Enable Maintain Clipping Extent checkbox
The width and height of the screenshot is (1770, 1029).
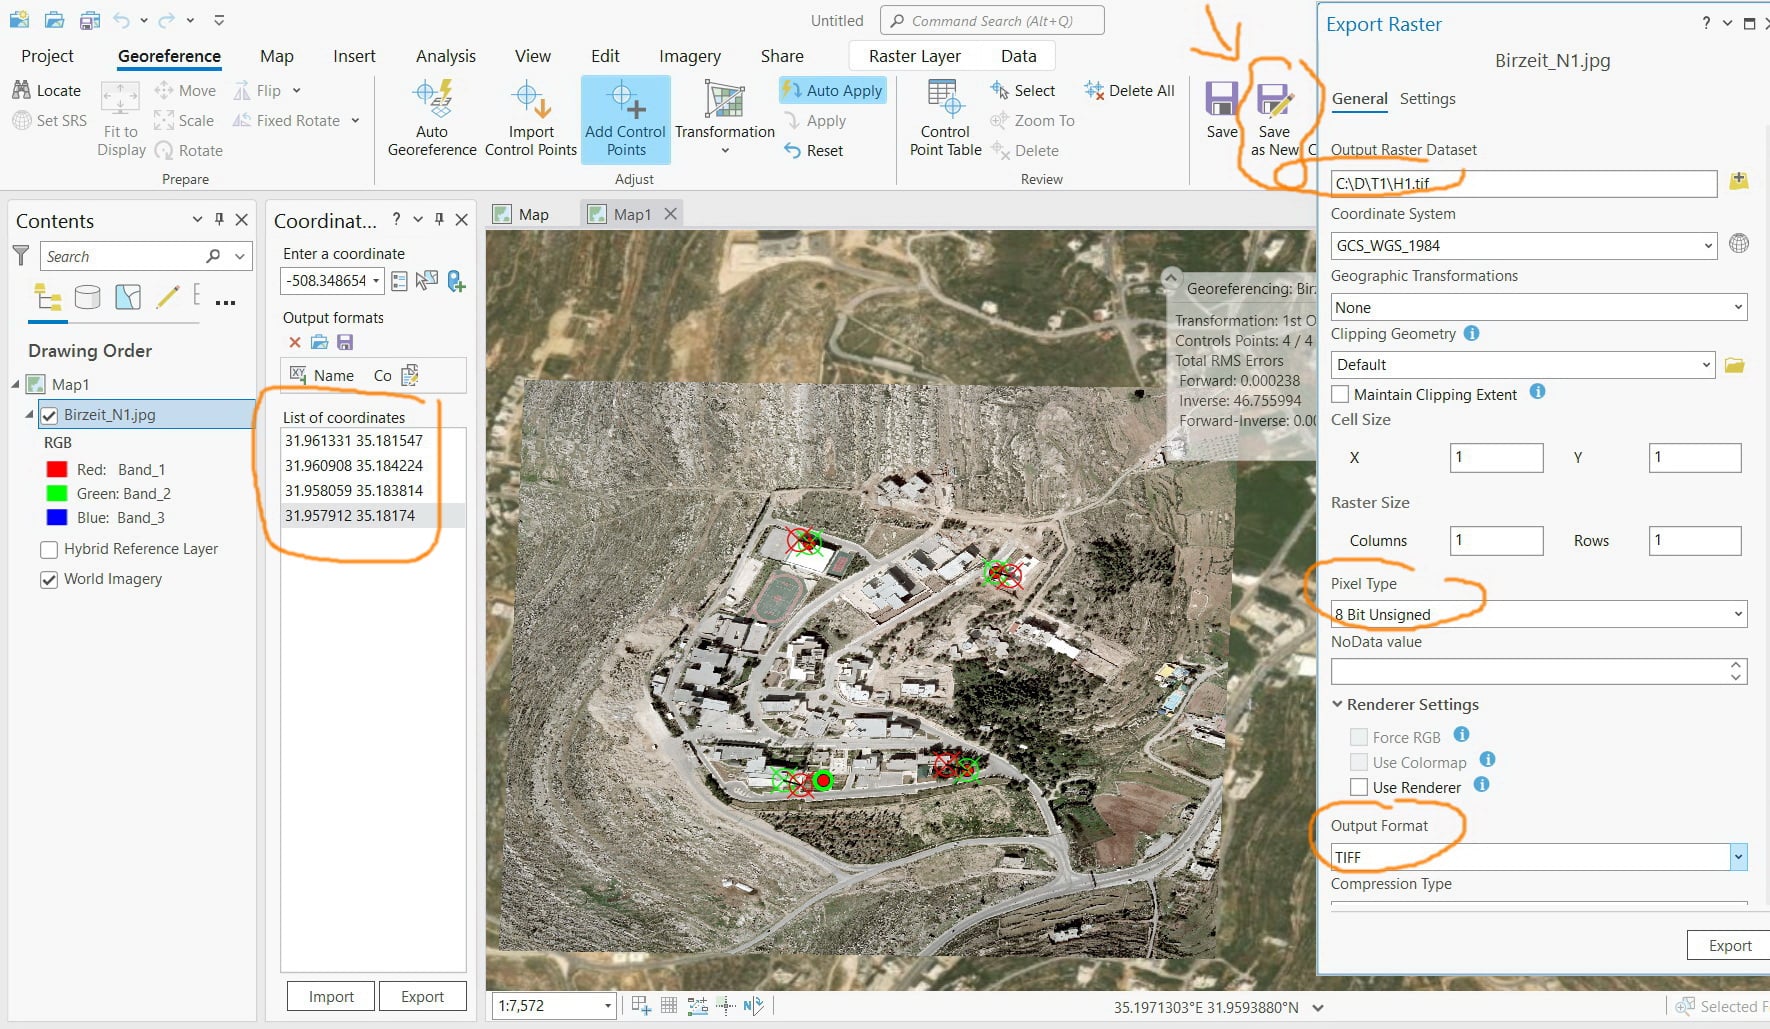[x=1340, y=394]
